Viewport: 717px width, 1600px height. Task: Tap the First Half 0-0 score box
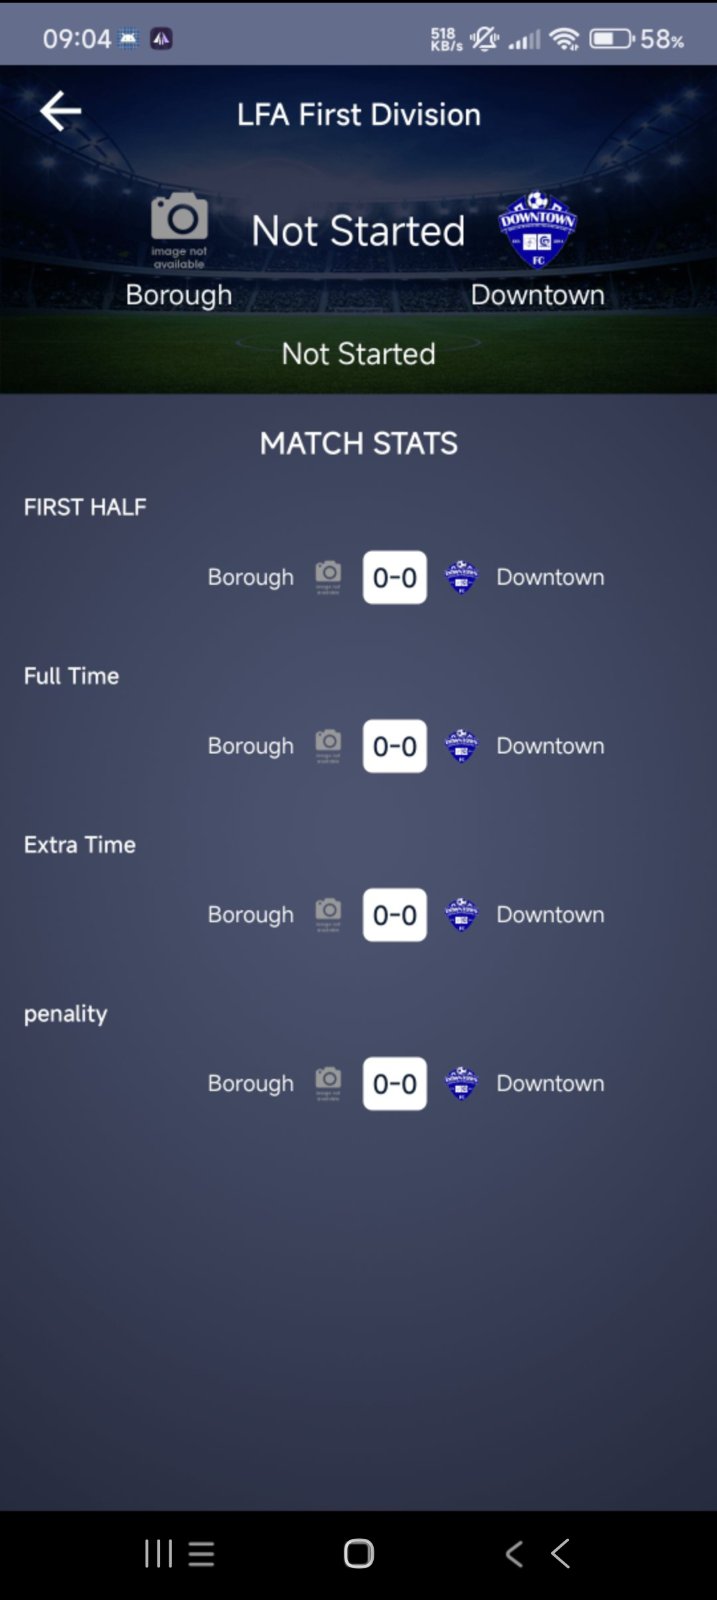click(395, 577)
